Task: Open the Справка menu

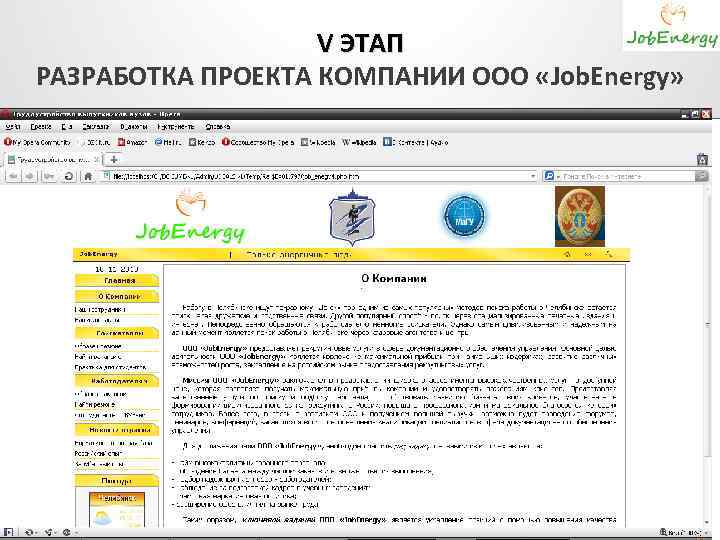Action: (x=218, y=126)
